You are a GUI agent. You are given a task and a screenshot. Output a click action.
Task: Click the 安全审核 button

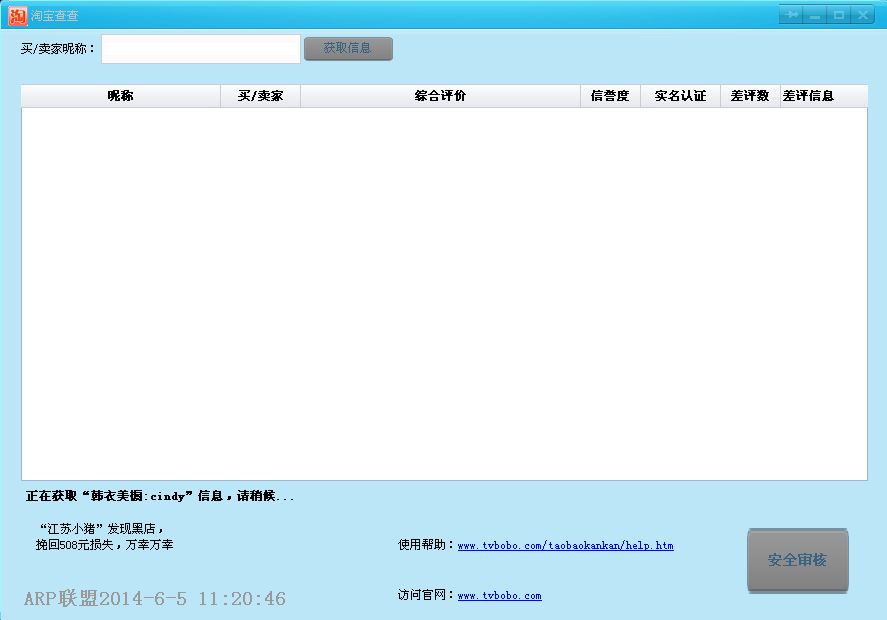798,560
